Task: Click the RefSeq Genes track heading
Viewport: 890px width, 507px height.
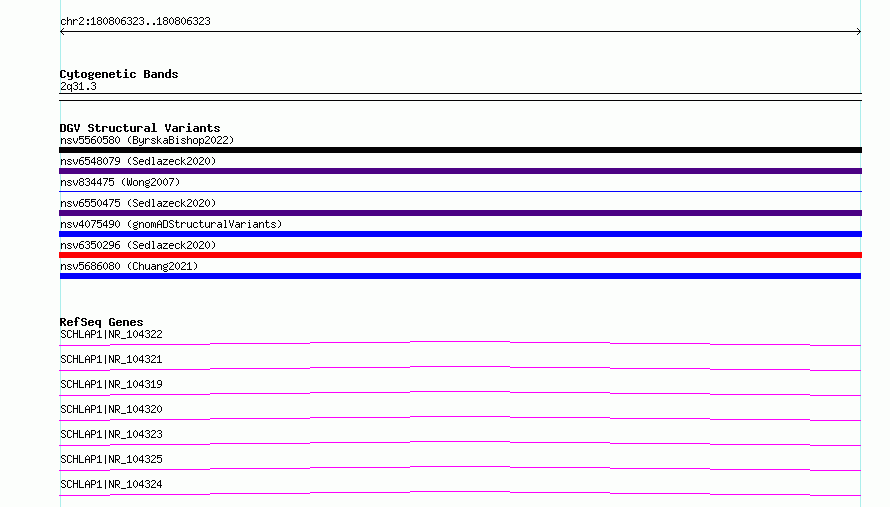Action: coord(101,322)
